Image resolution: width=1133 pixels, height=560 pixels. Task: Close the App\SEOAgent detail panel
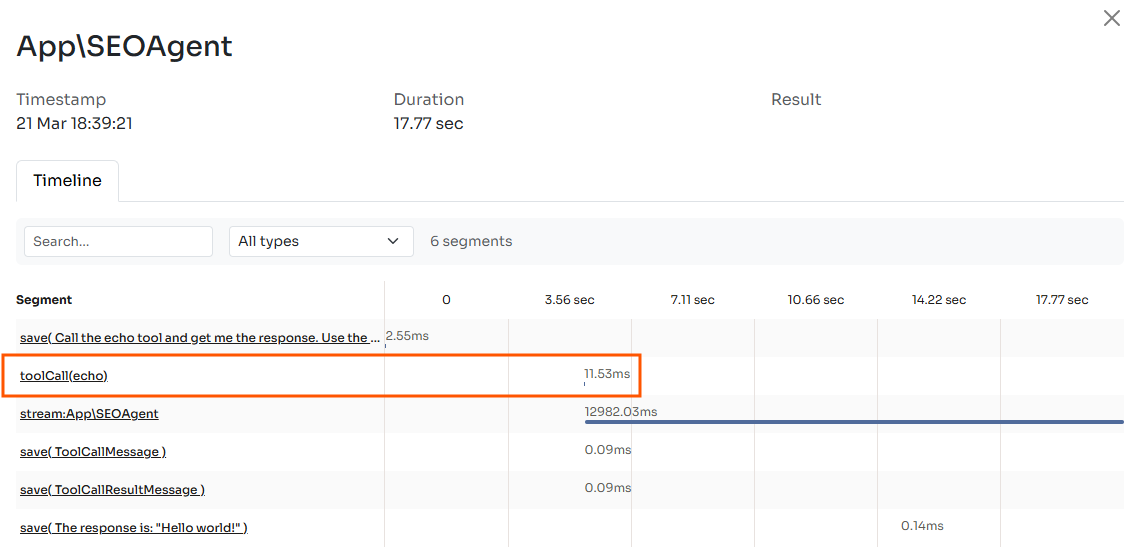(x=1111, y=18)
